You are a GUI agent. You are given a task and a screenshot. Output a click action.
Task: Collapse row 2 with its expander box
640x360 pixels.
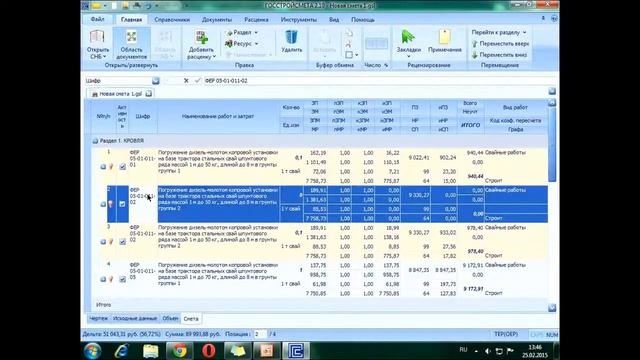(103, 204)
